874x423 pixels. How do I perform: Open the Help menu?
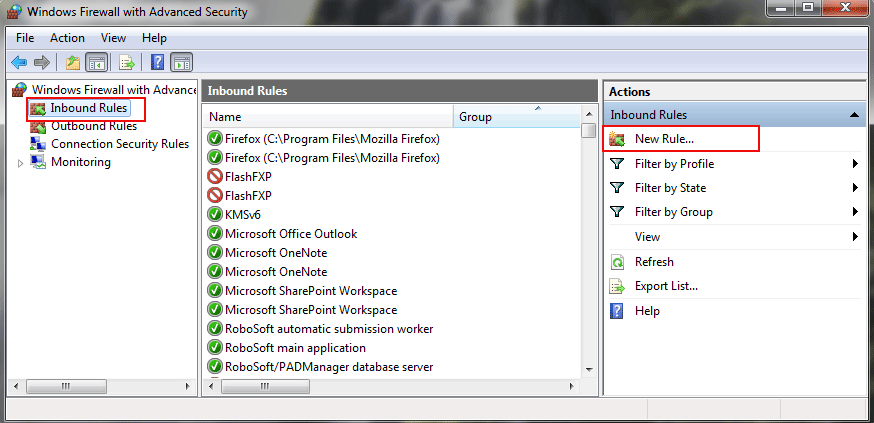coord(154,38)
